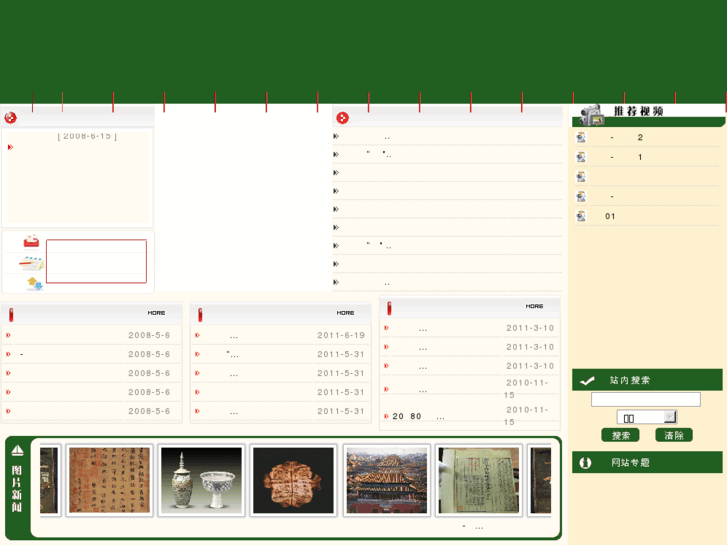
Task: Click the checkmark icon beside 站内搜索
Action: (x=587, y=381)
